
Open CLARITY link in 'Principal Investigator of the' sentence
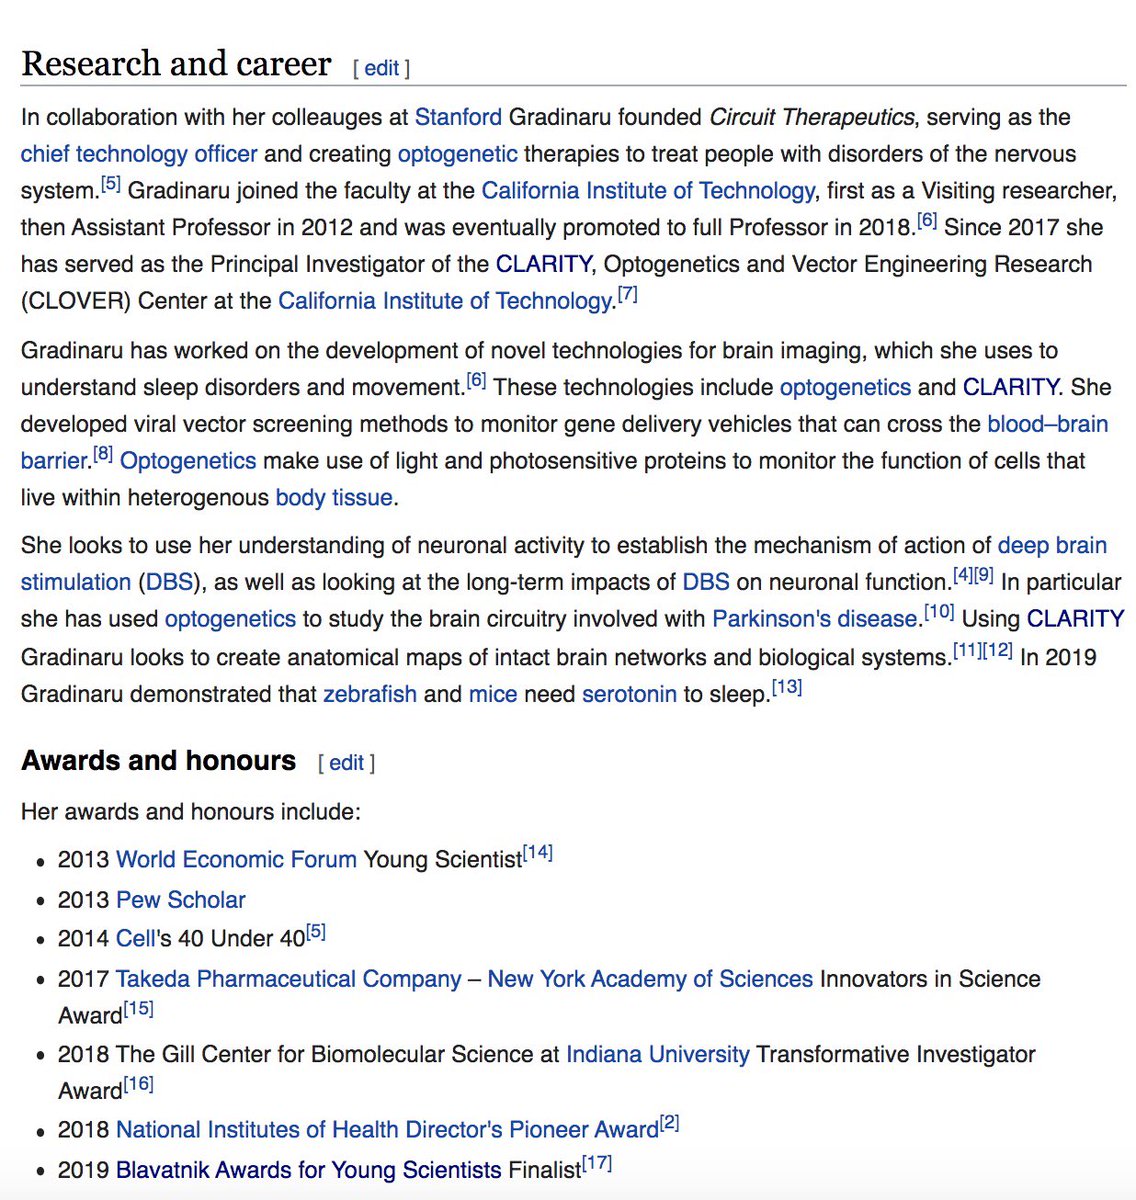pyautogui.click(x=543, y=264)
